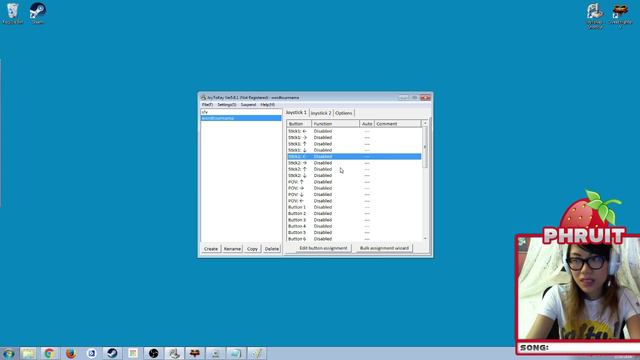Open File Explorer from the taskbar
This screenshot has width=640, height=360.
click(28, 353)
